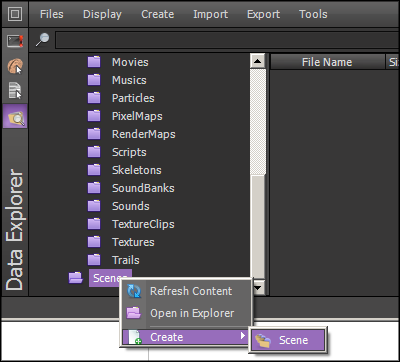
Task: Click the Refresh Content arrows icon
Action: [134, 291]
